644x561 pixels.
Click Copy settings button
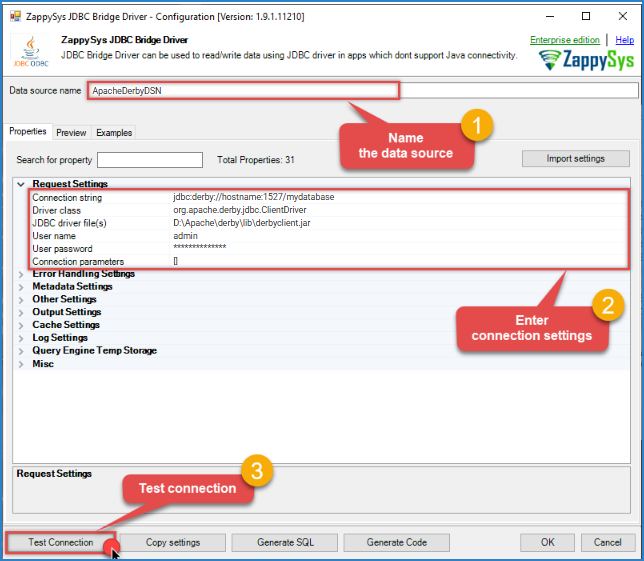pos(173,542)
